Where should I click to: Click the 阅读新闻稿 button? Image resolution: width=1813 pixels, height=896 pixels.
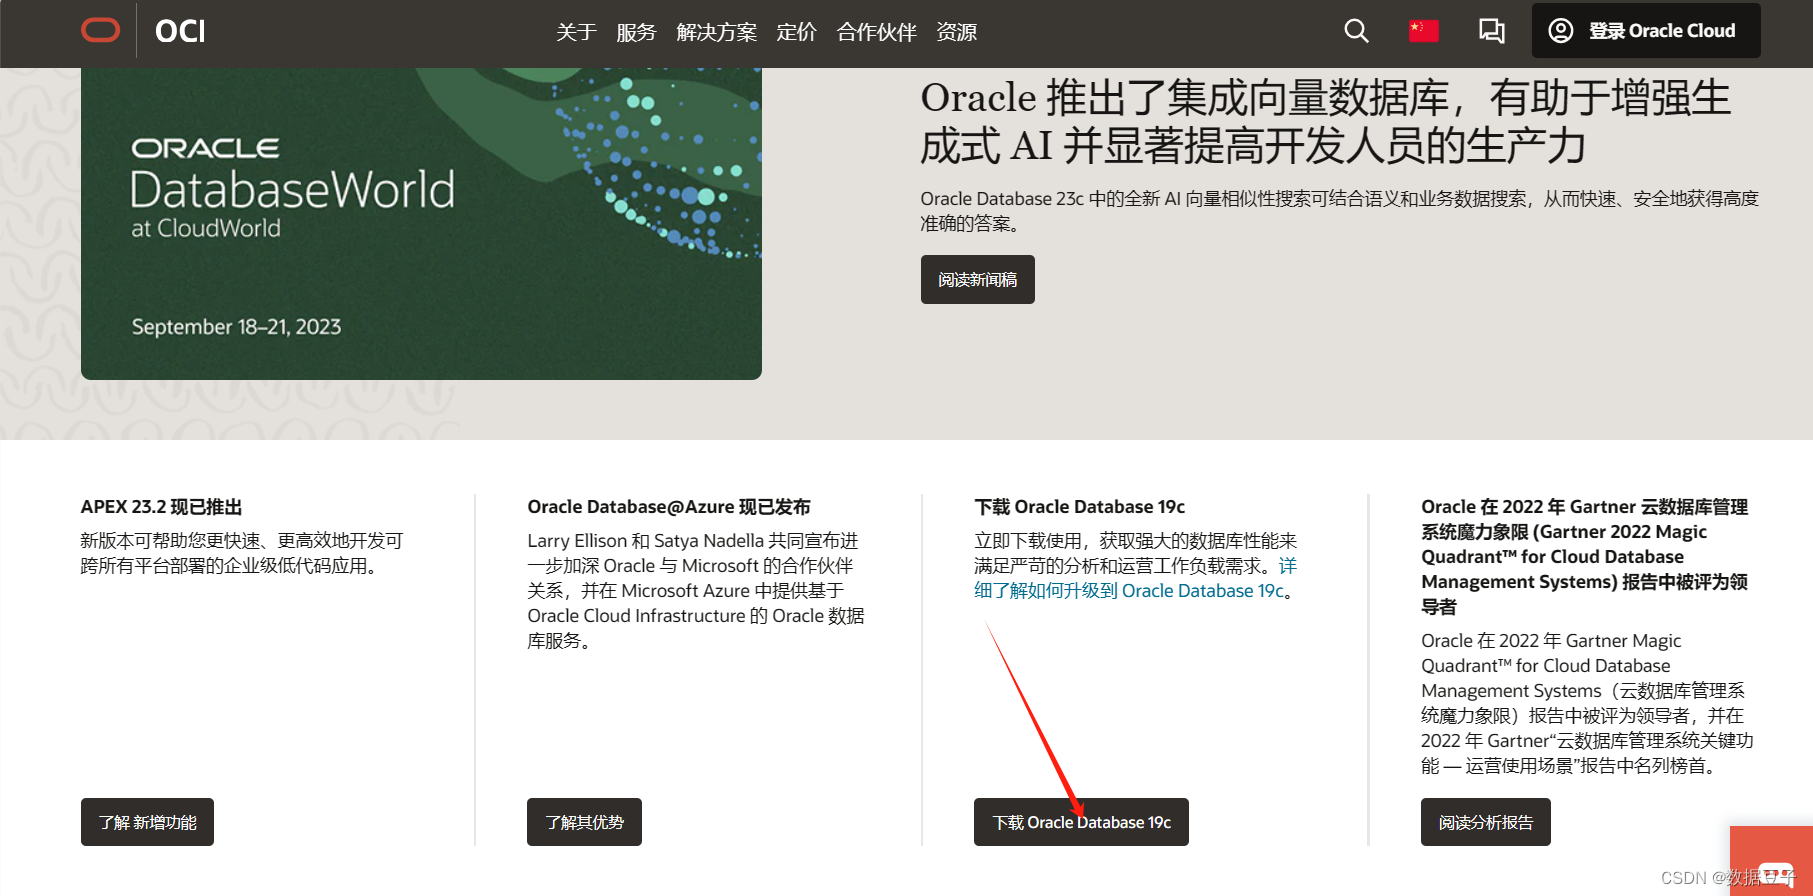click(977, 279)
